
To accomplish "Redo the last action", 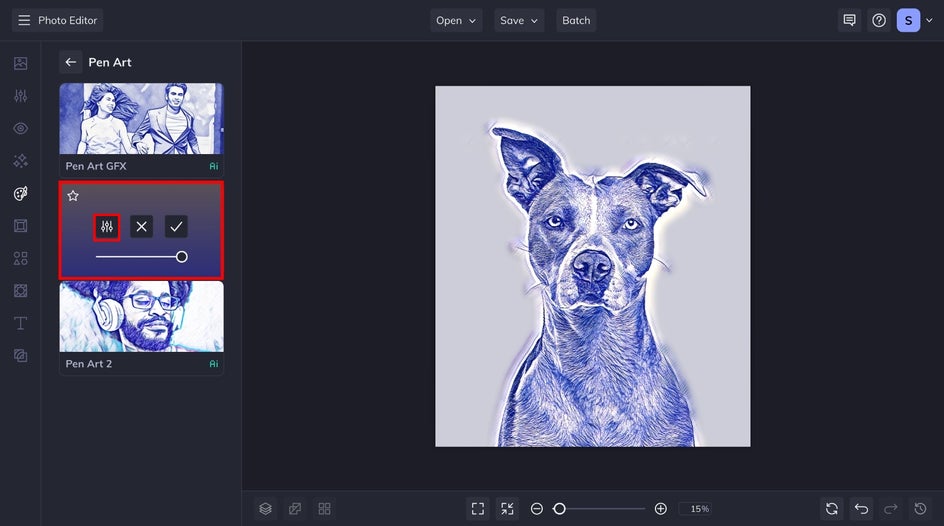I will (891, 509).
